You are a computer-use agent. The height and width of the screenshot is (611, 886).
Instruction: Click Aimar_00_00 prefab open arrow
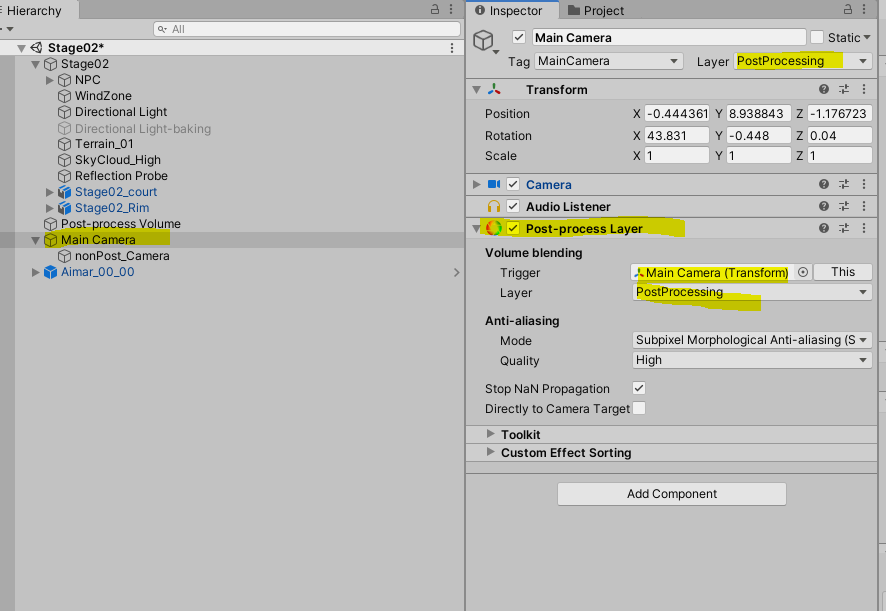[457, 272]
